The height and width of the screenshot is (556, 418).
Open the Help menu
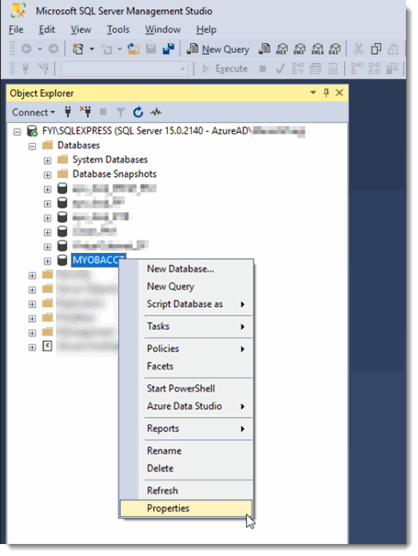[x=206, y=29]
